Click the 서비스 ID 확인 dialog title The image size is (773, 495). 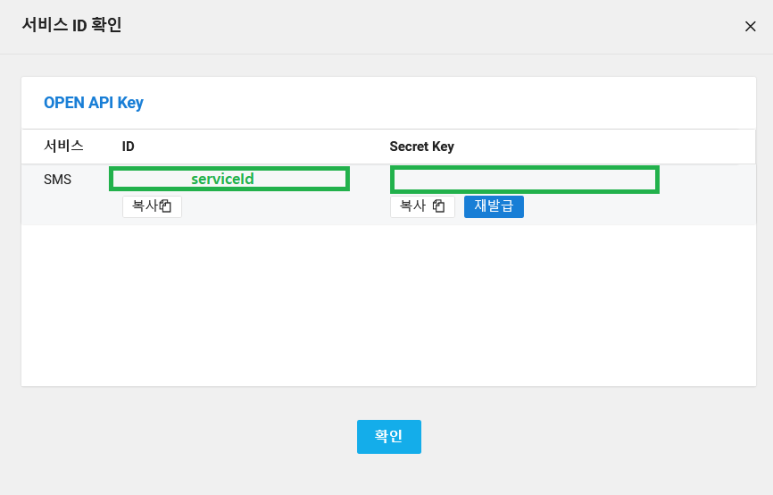pyautogui.click(x=72, y=25)
